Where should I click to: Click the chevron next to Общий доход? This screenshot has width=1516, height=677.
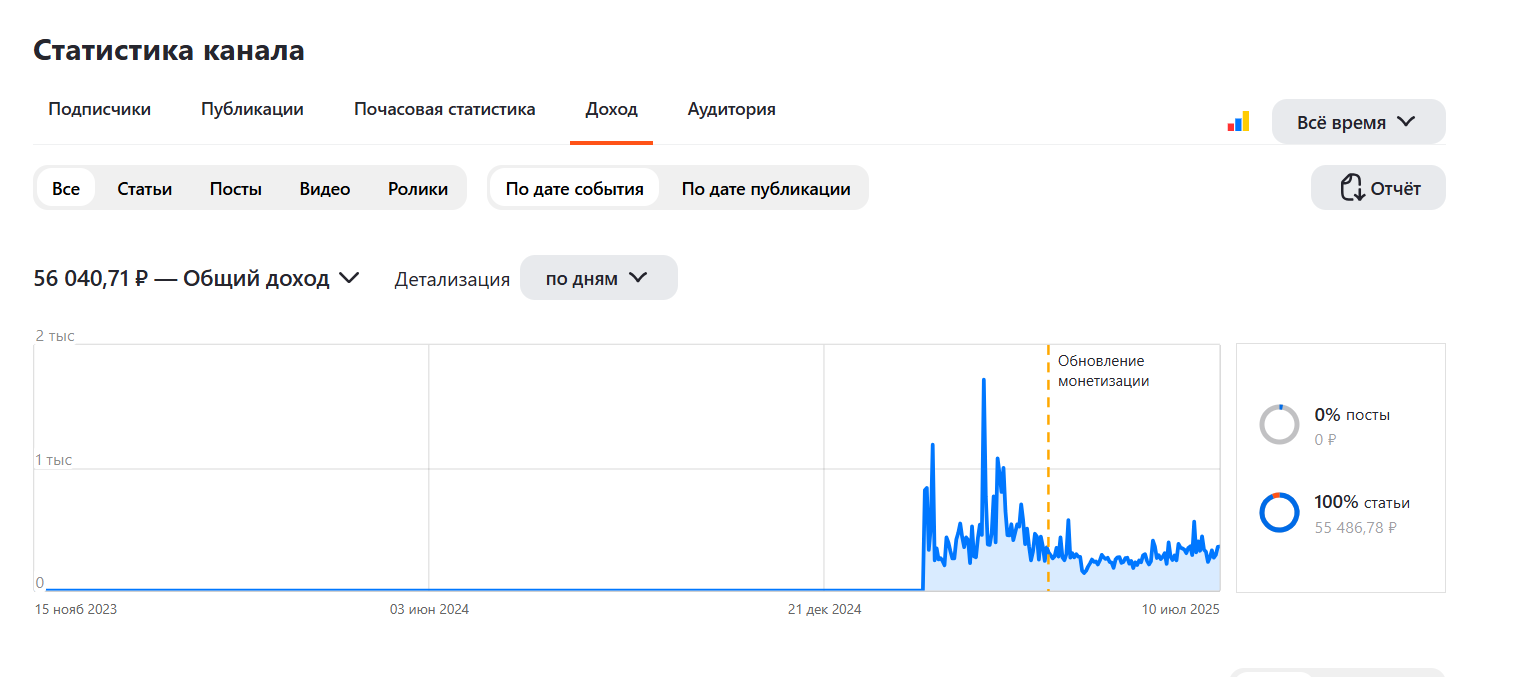coord(349,279)
